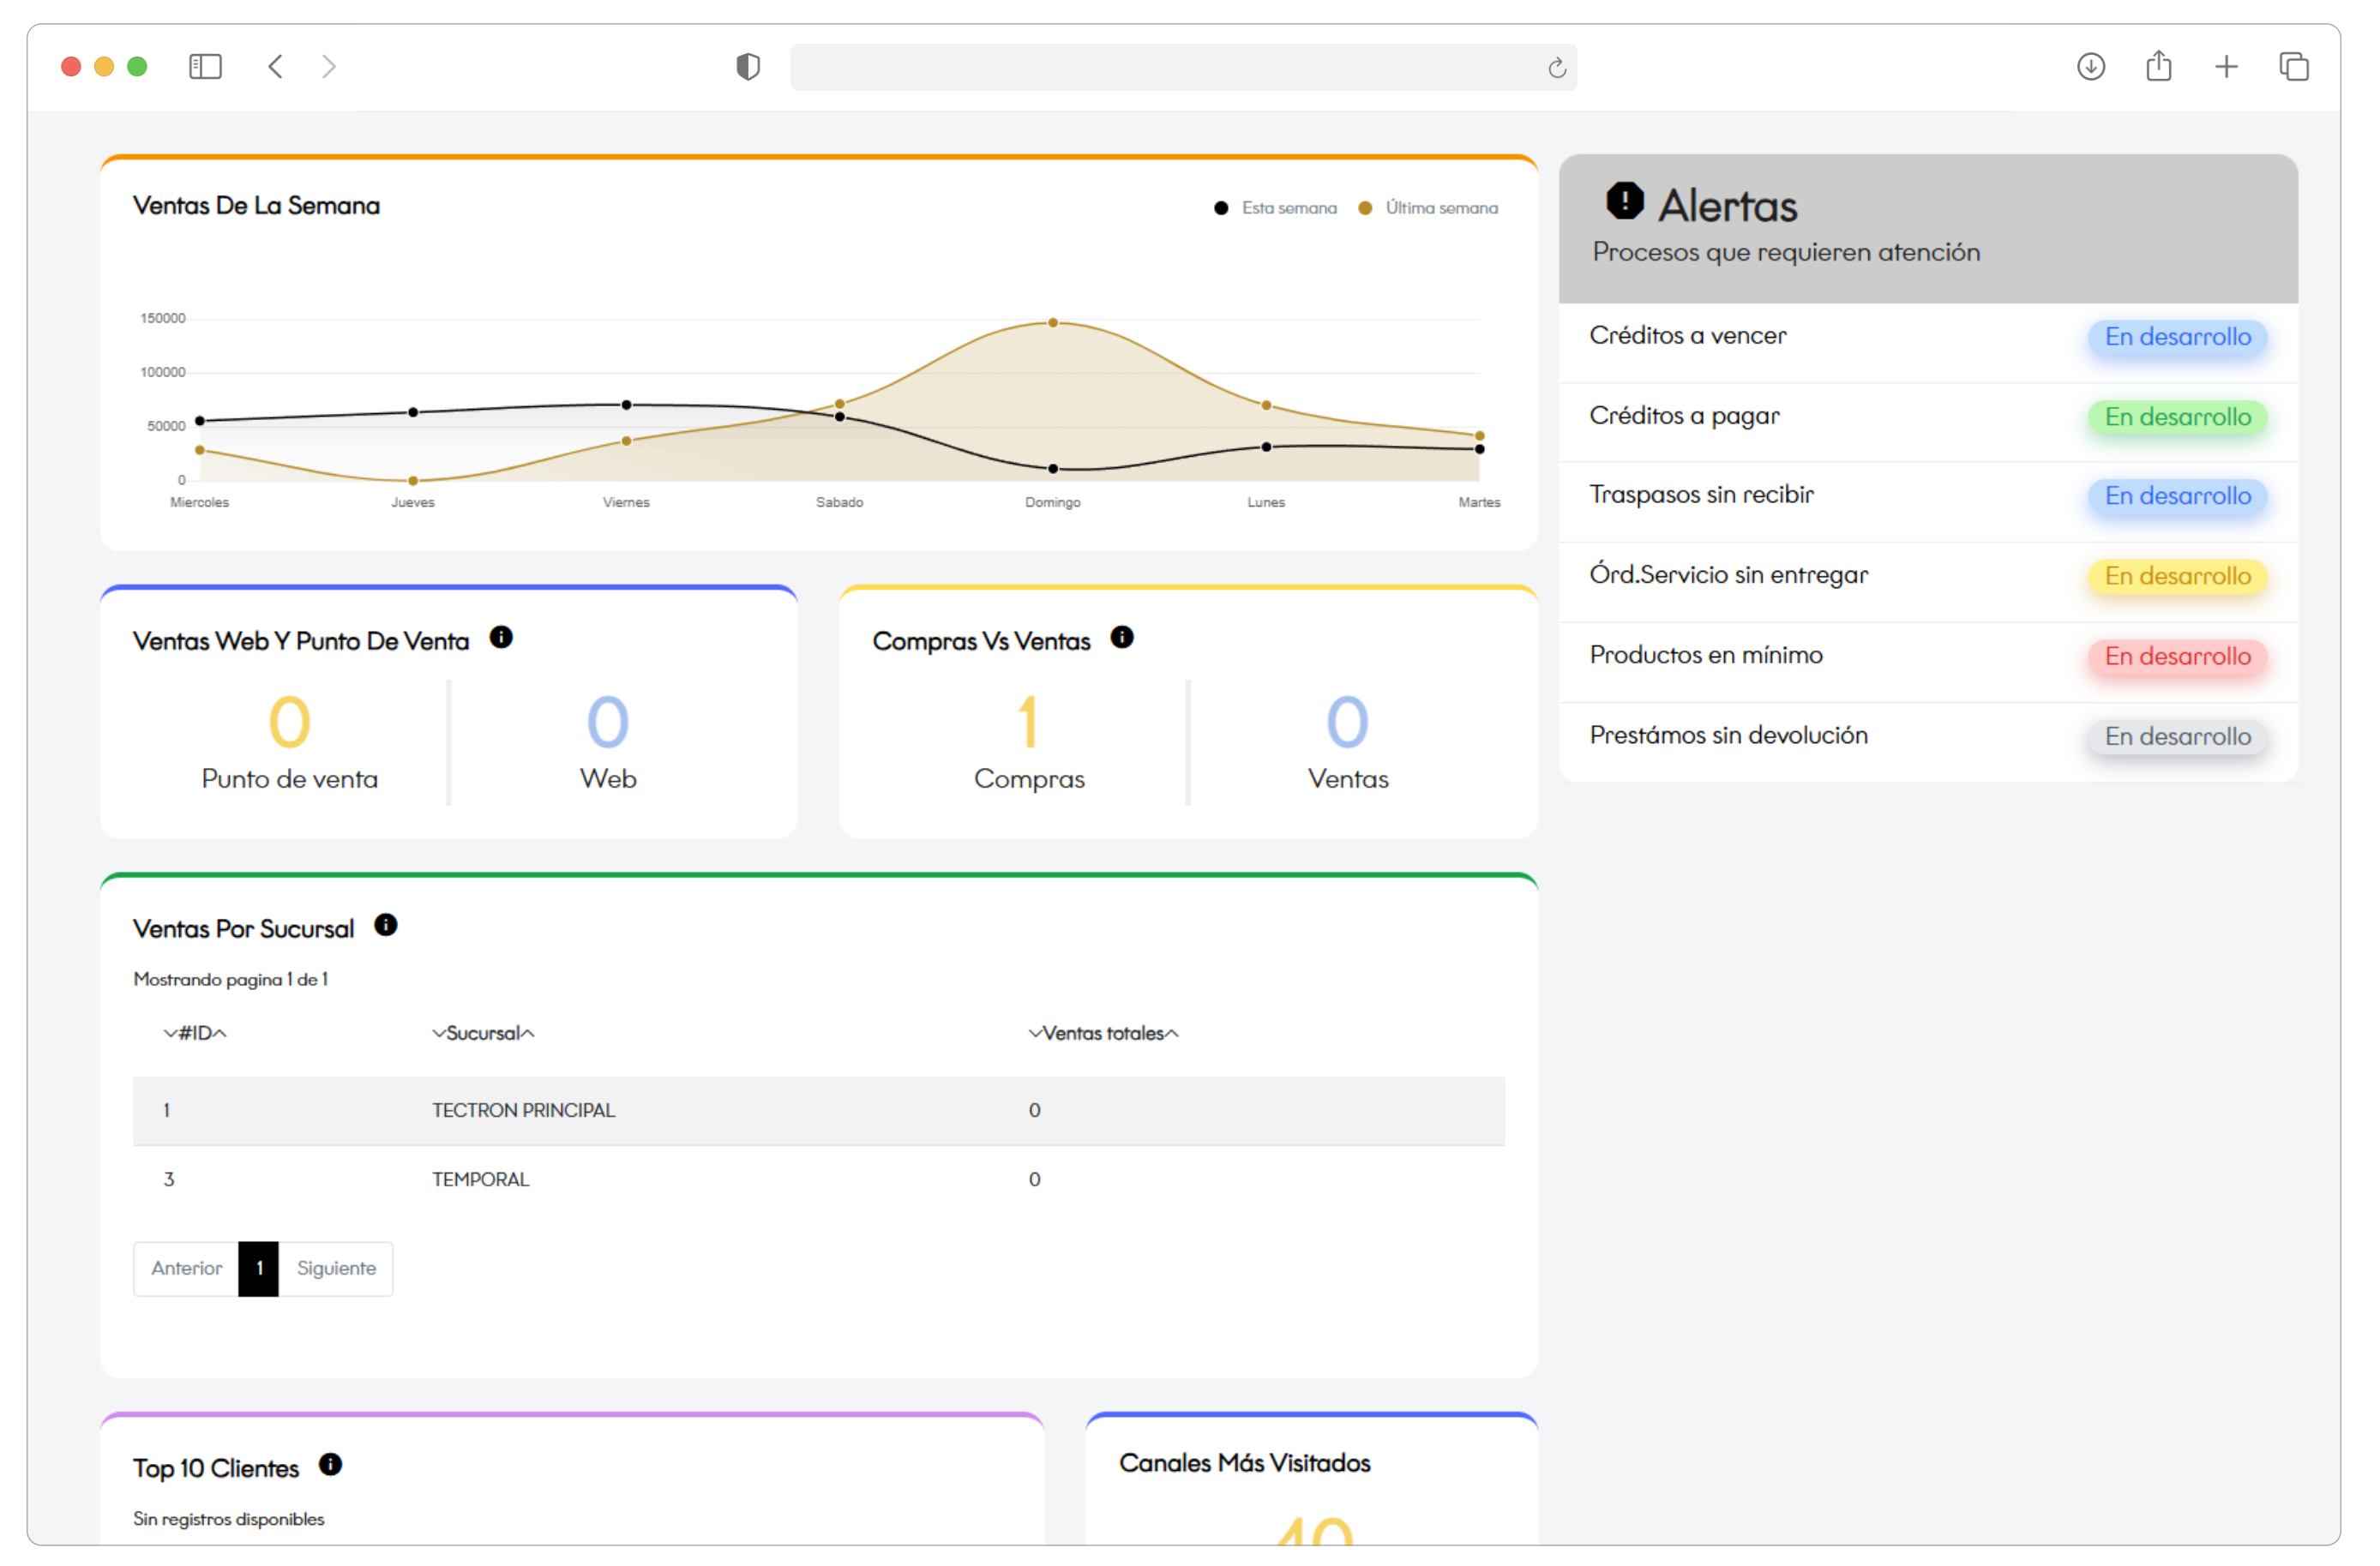The width and height of the screenshot is (2380, 1566).
Task: Click the Alertas exclamation icon
Action: click(1625, 201)
